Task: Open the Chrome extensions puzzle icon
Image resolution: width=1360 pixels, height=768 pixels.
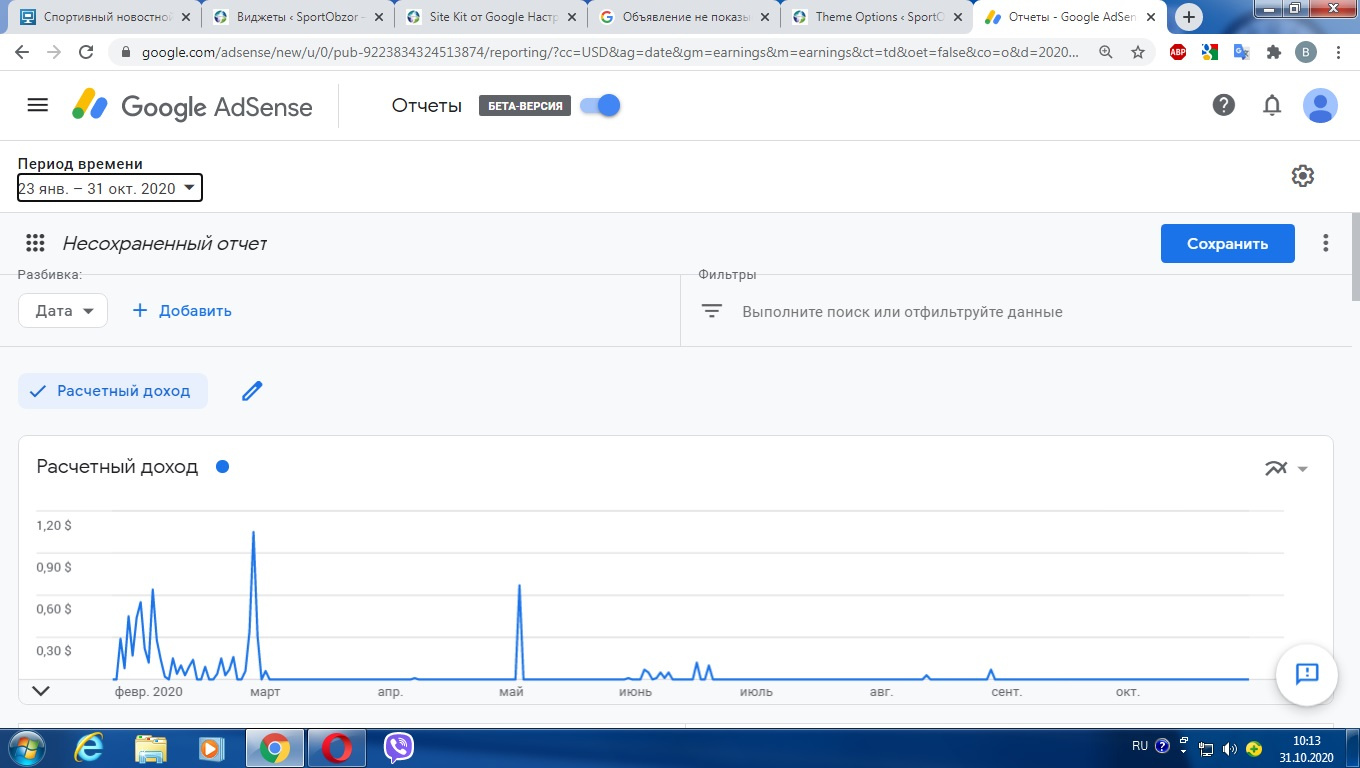Action: click(1274, 53)
